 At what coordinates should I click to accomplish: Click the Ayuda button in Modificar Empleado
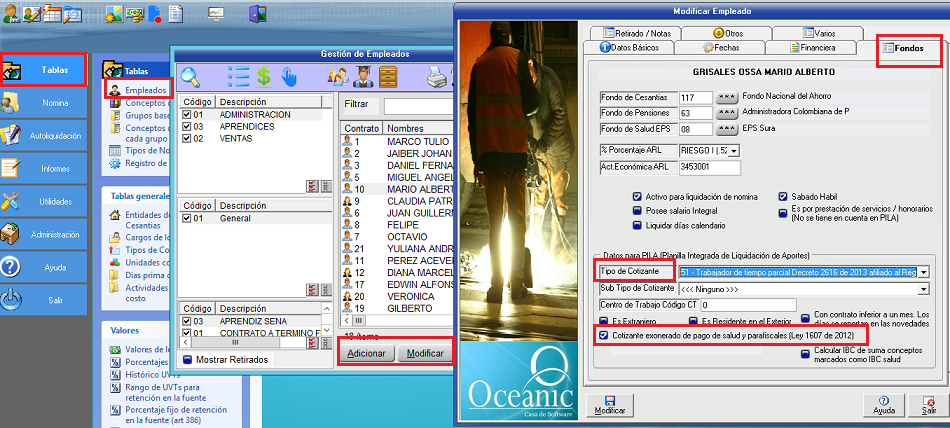pyautogui.click(x=884, y=403)
